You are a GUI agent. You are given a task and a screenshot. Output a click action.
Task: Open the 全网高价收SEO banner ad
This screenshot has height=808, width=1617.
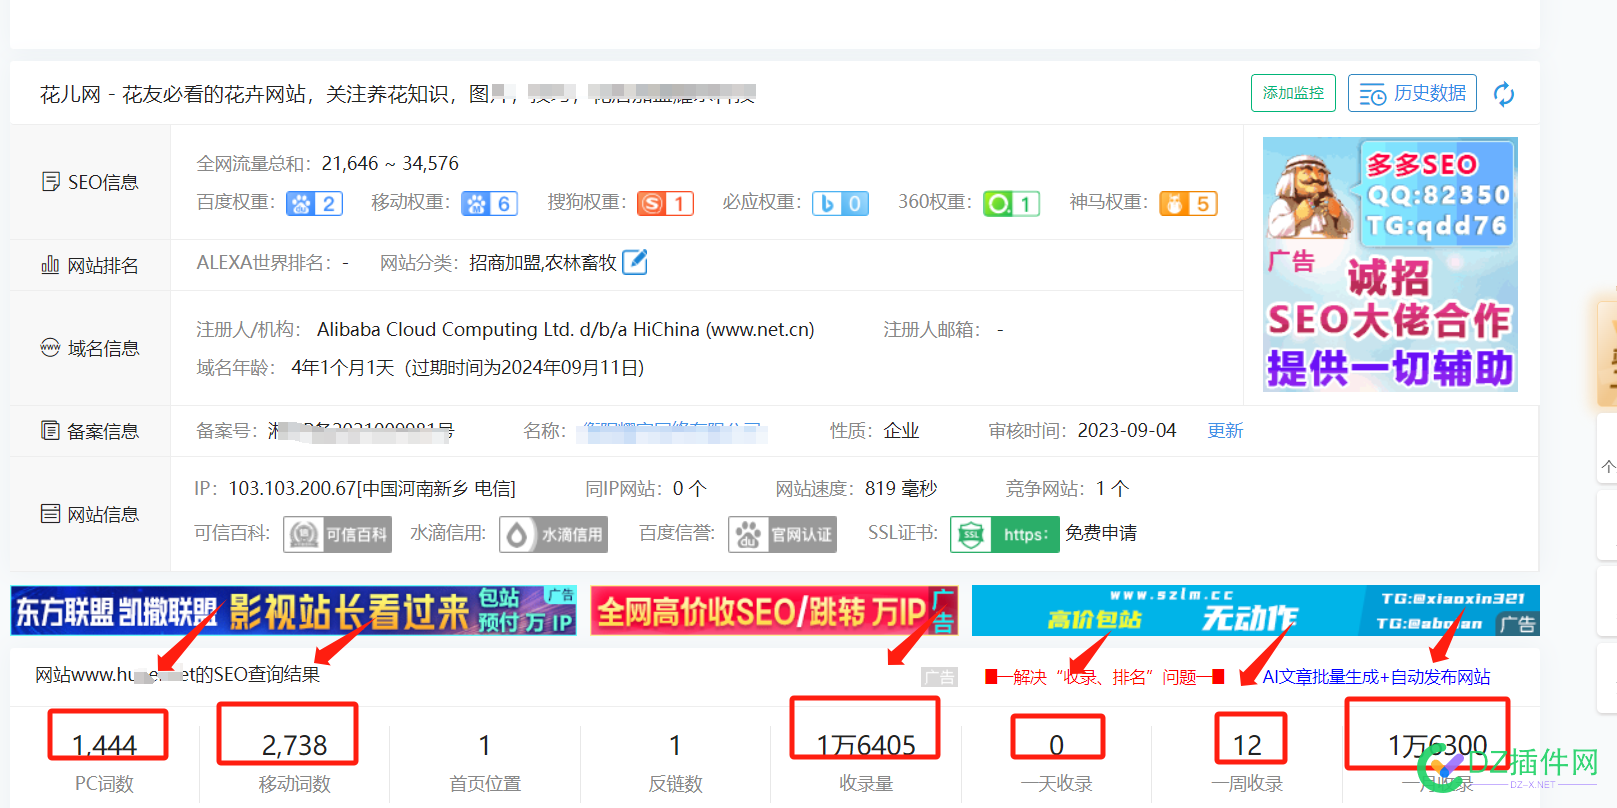coord(775,610)
